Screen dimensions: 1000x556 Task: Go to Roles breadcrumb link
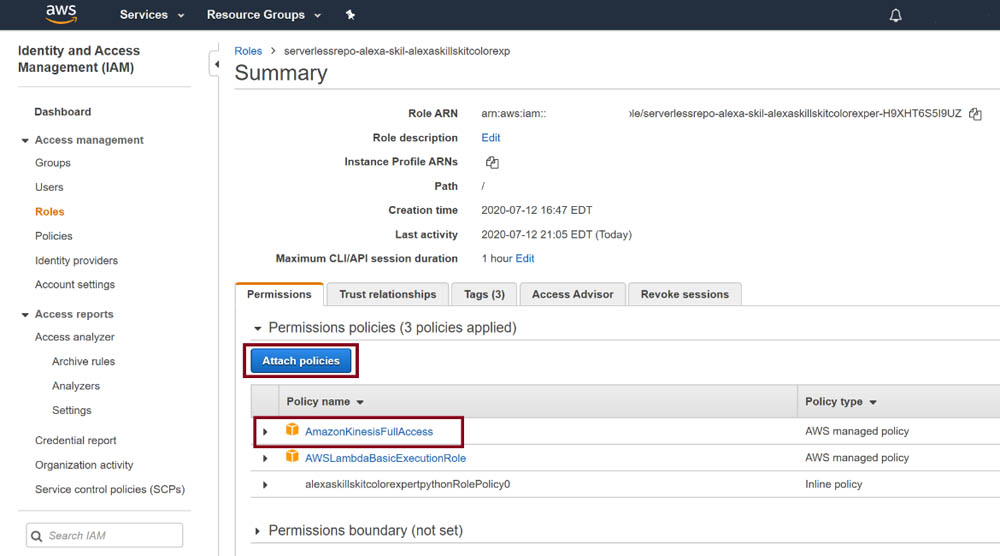tap(248, 51)
